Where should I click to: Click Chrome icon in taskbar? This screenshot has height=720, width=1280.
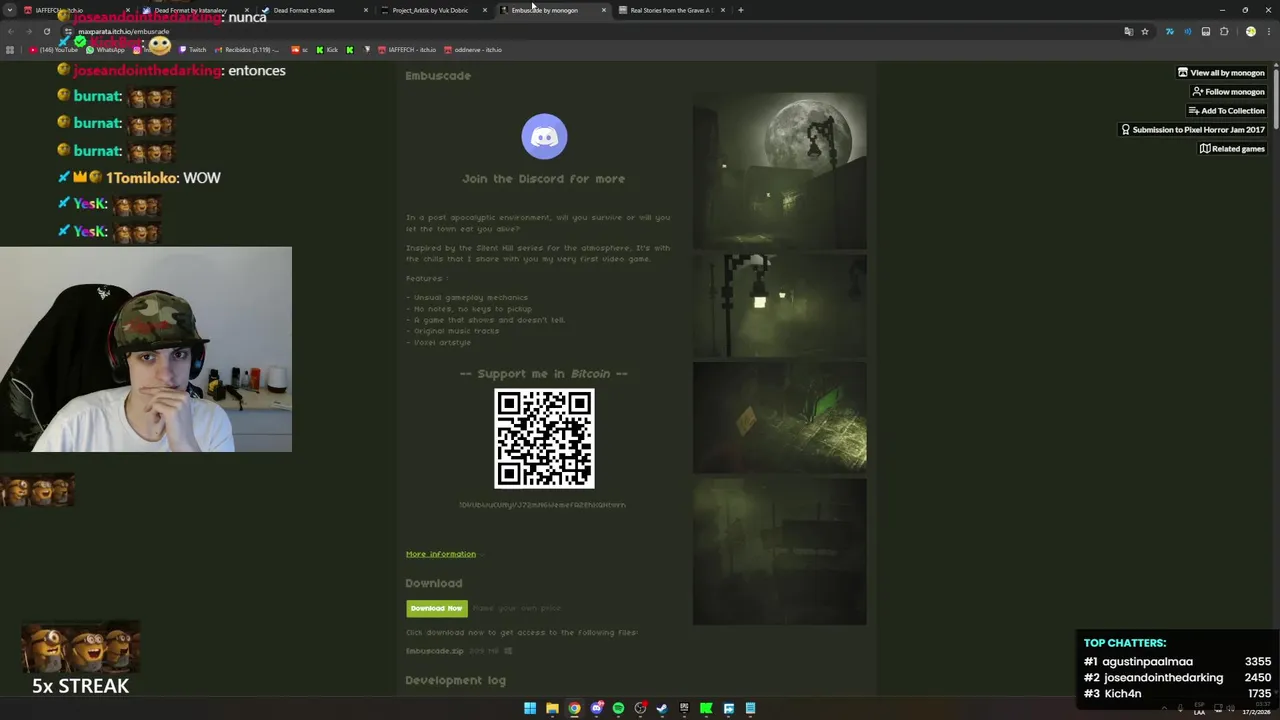[x=574, y=708]
